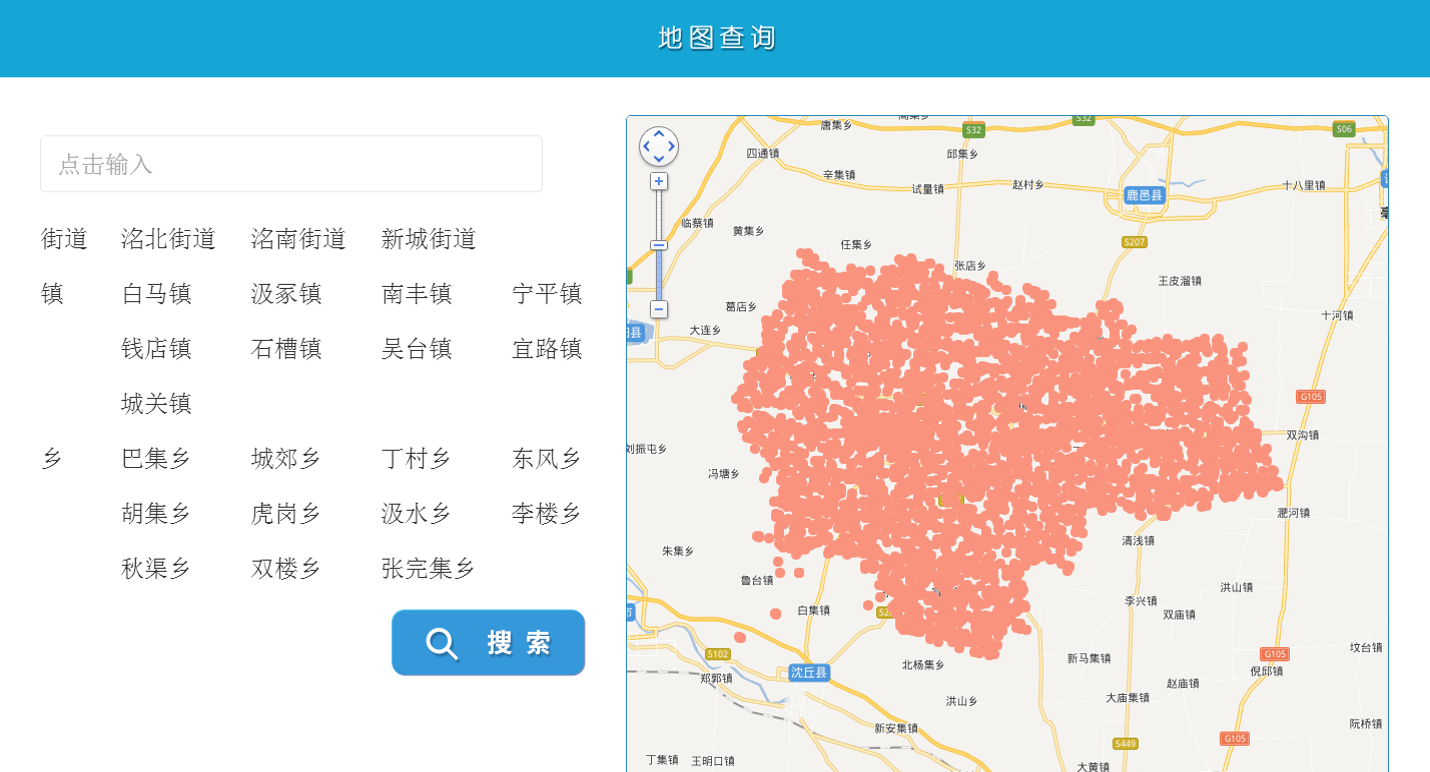Pick 宁平镇 from the town list
Image resolution: width=1430 pixels, height=772 pixels.
(x=546, y=294)
